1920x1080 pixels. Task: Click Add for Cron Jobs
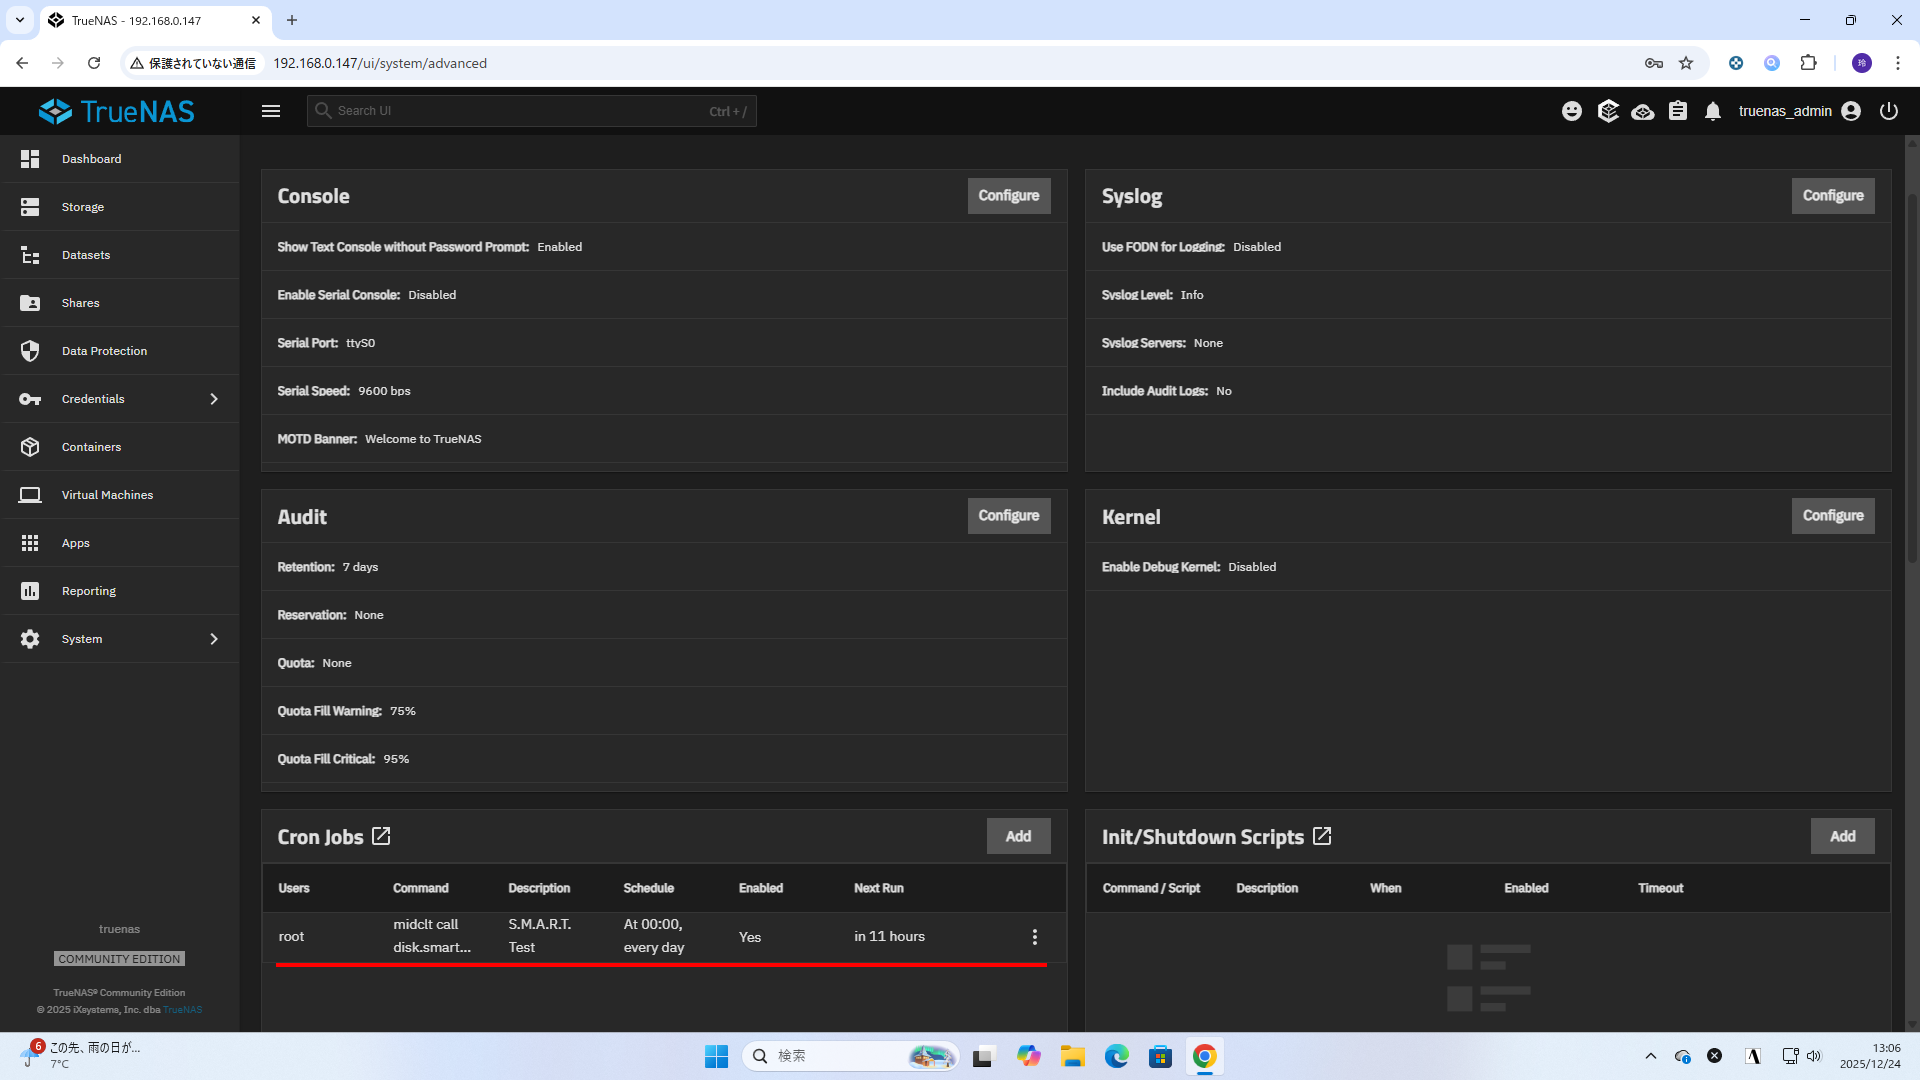point(1018,836)
